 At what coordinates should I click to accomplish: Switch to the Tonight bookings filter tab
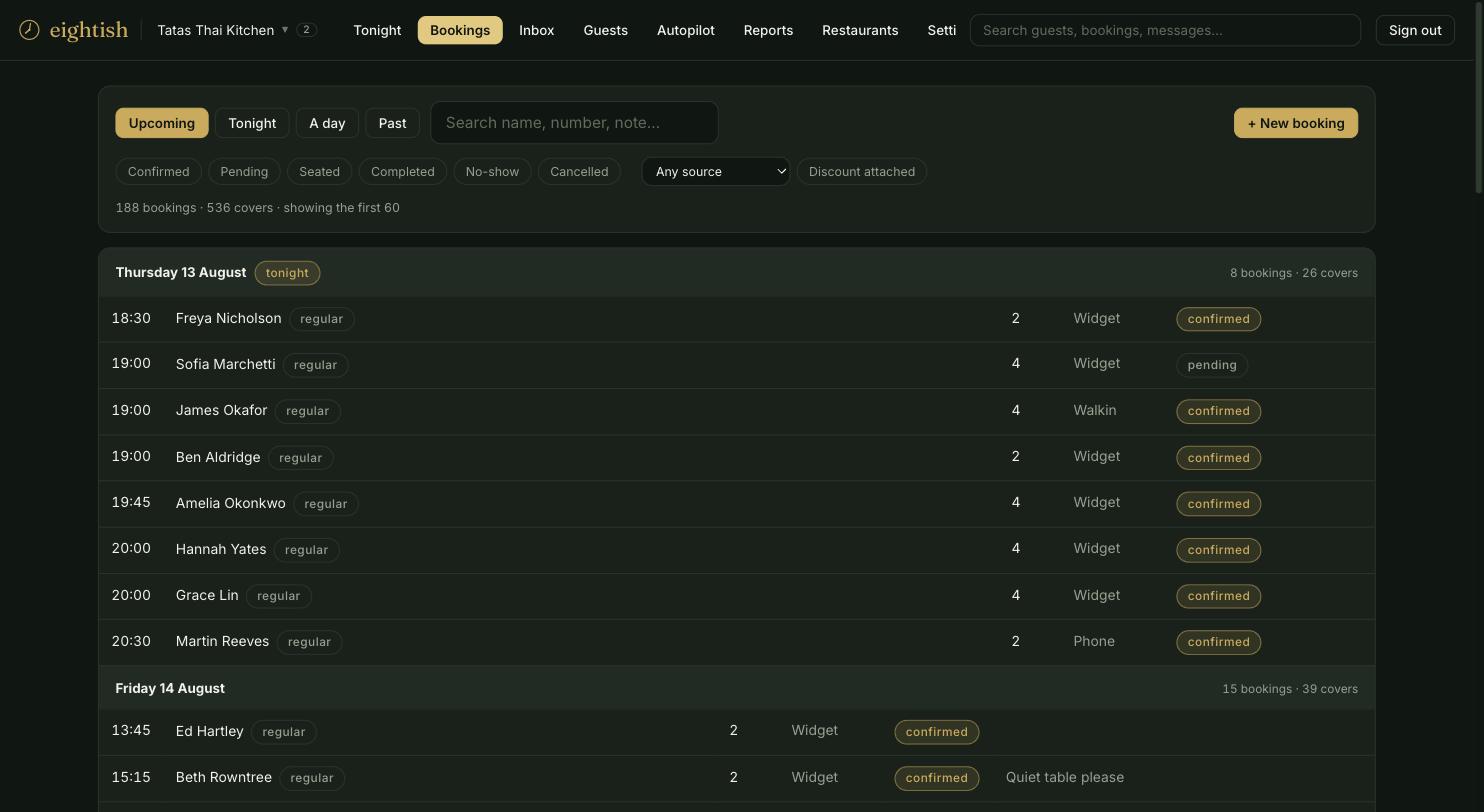[252, 123]
